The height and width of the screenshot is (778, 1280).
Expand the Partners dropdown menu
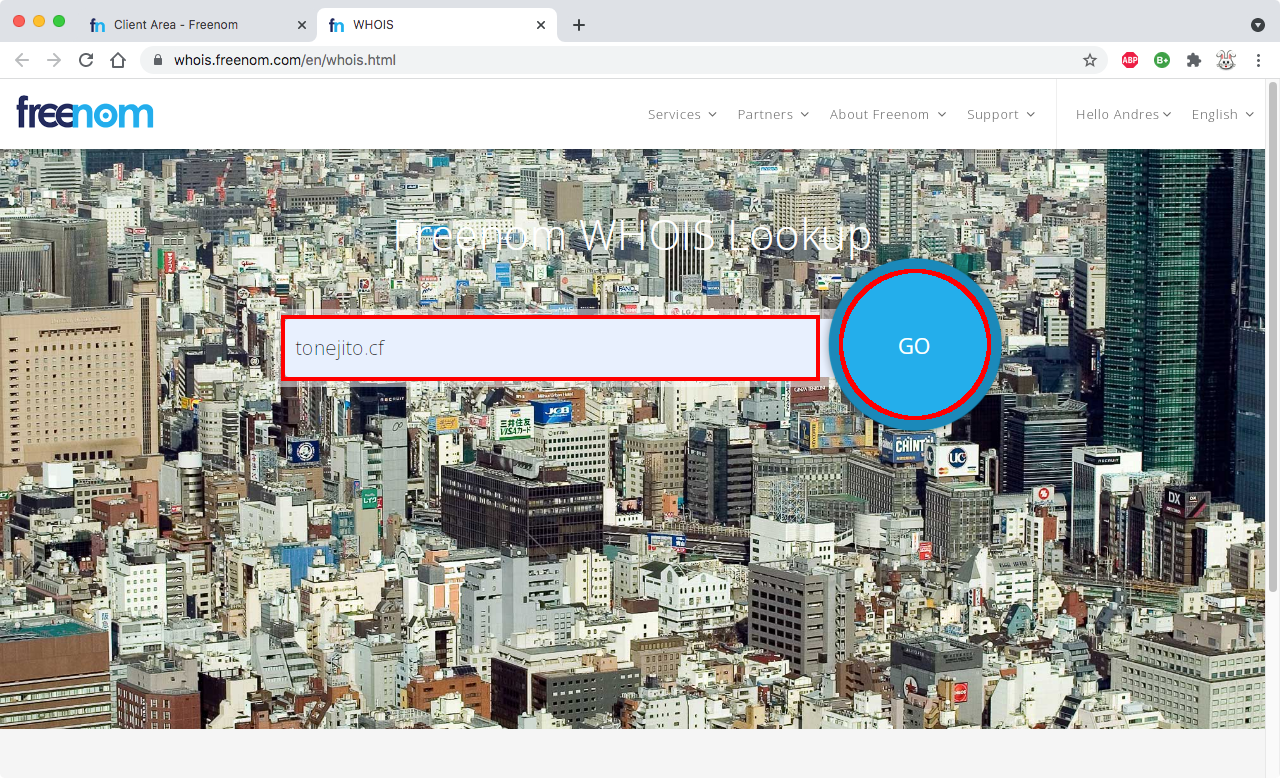(773, 114)
